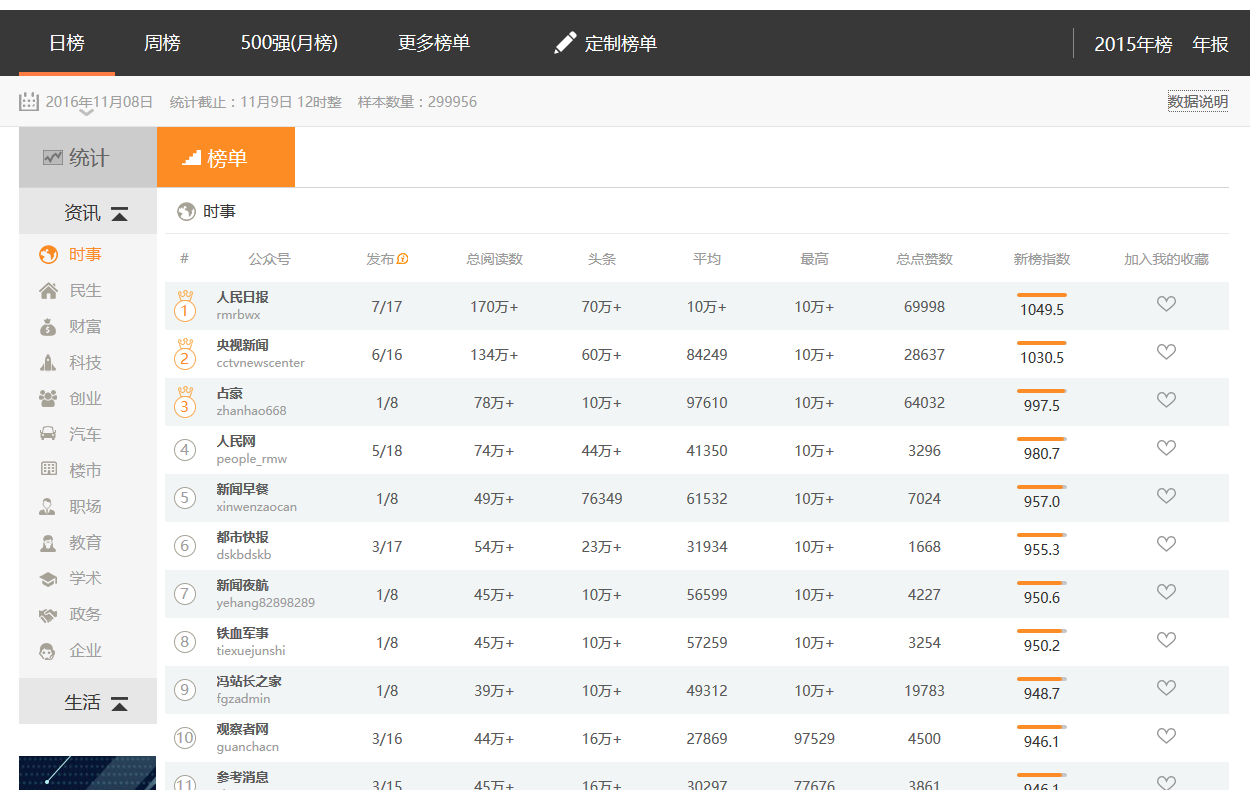1250x790 pixels.
Task: Click the crown rank 3 badge
Action: pos(185,402)
